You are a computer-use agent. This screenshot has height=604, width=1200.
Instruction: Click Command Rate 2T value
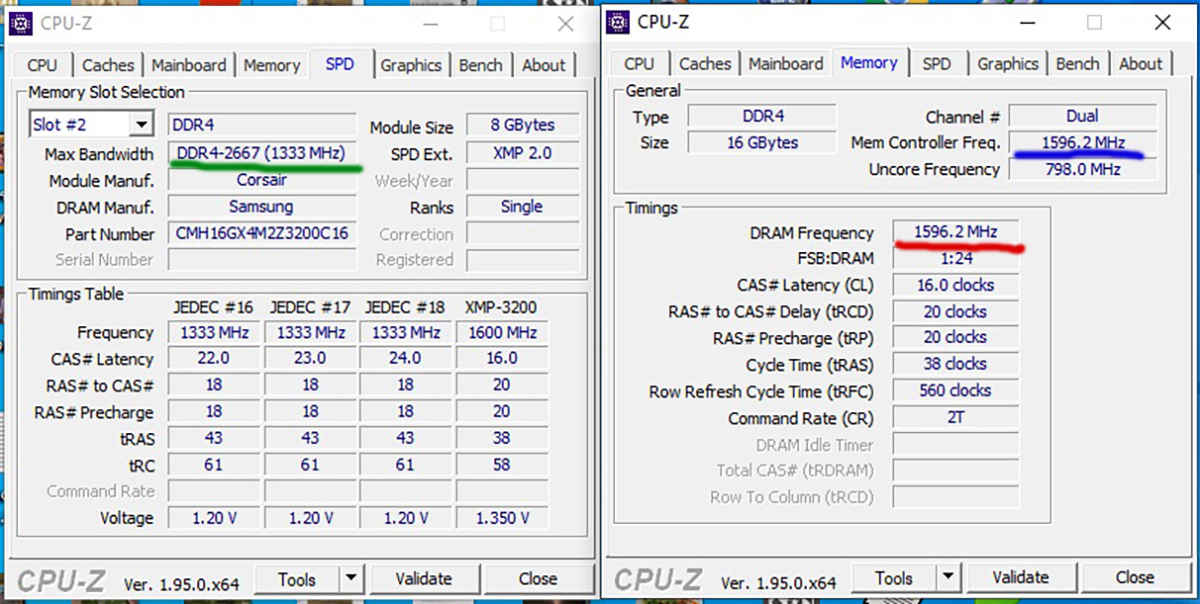(x=956, y=417)
